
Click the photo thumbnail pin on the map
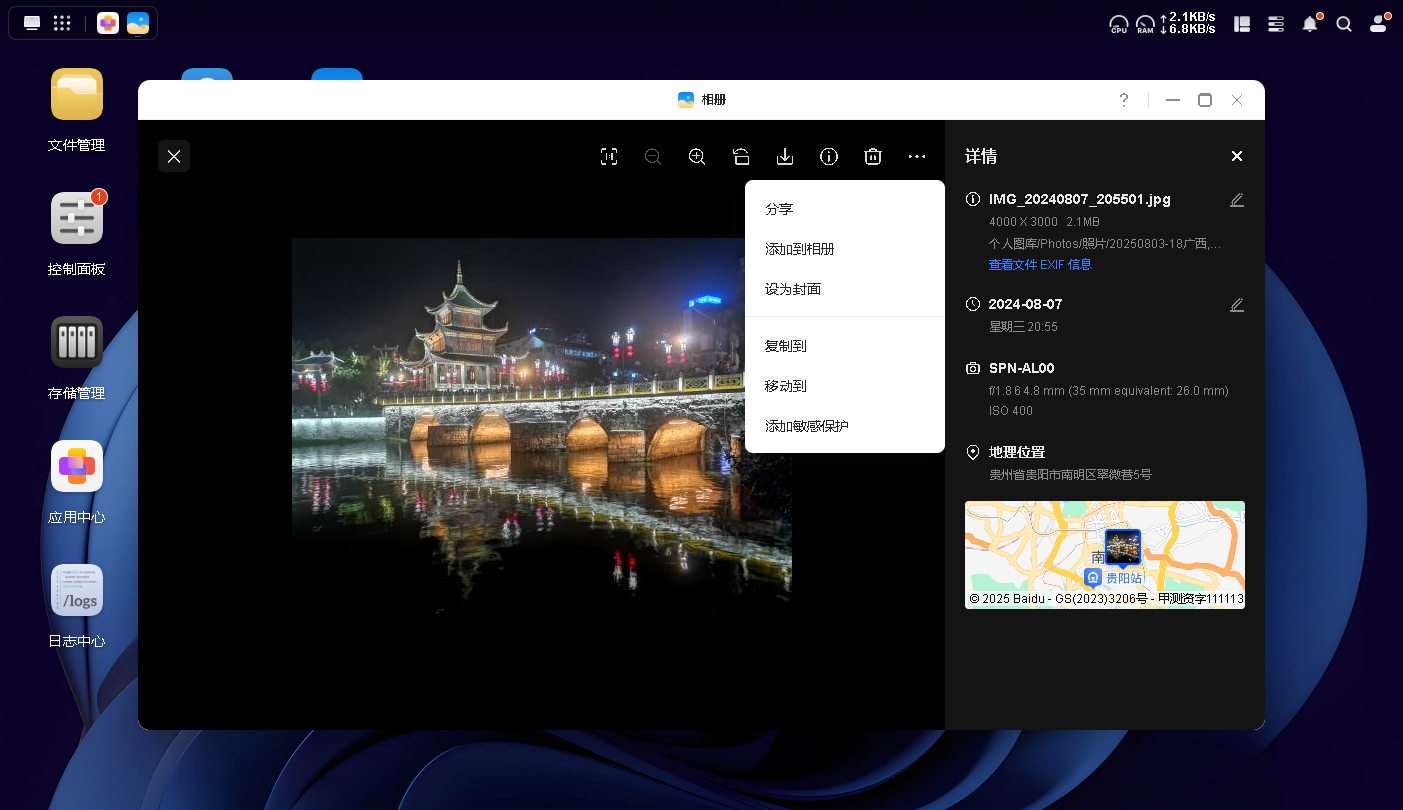click(x=1123, y=547)
